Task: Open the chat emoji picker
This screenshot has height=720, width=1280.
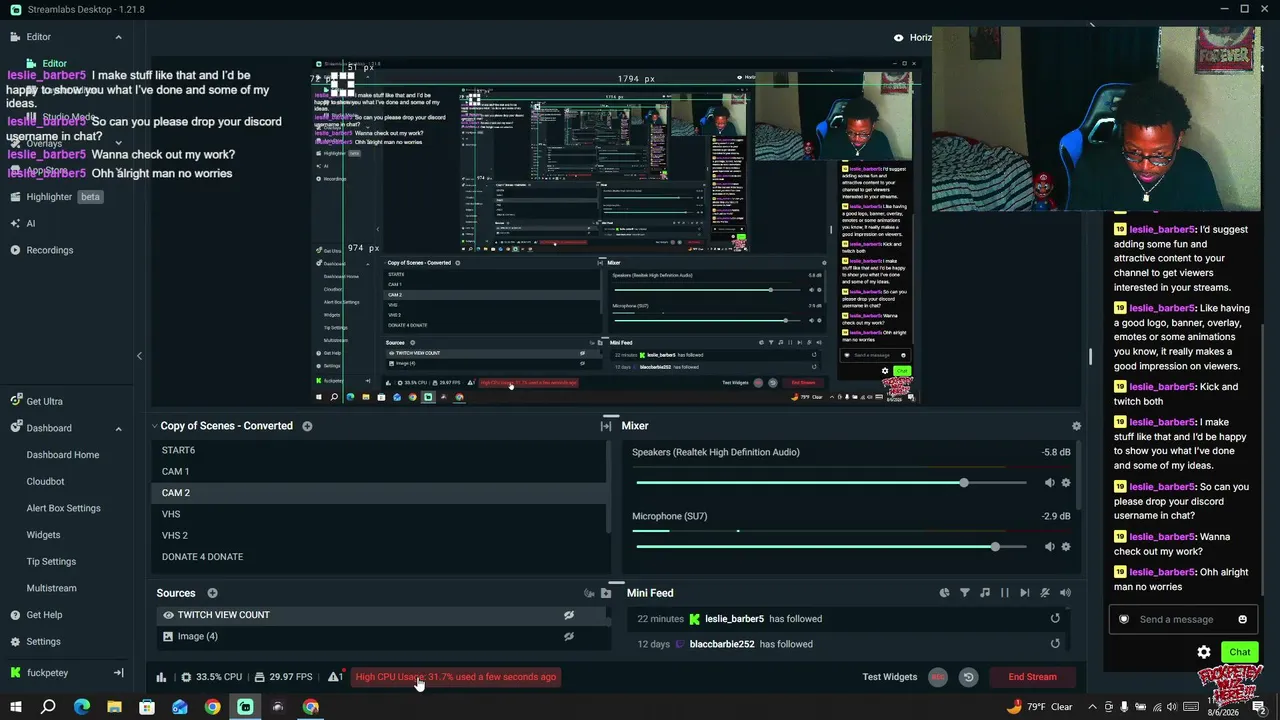Action: pos(1243,619)
